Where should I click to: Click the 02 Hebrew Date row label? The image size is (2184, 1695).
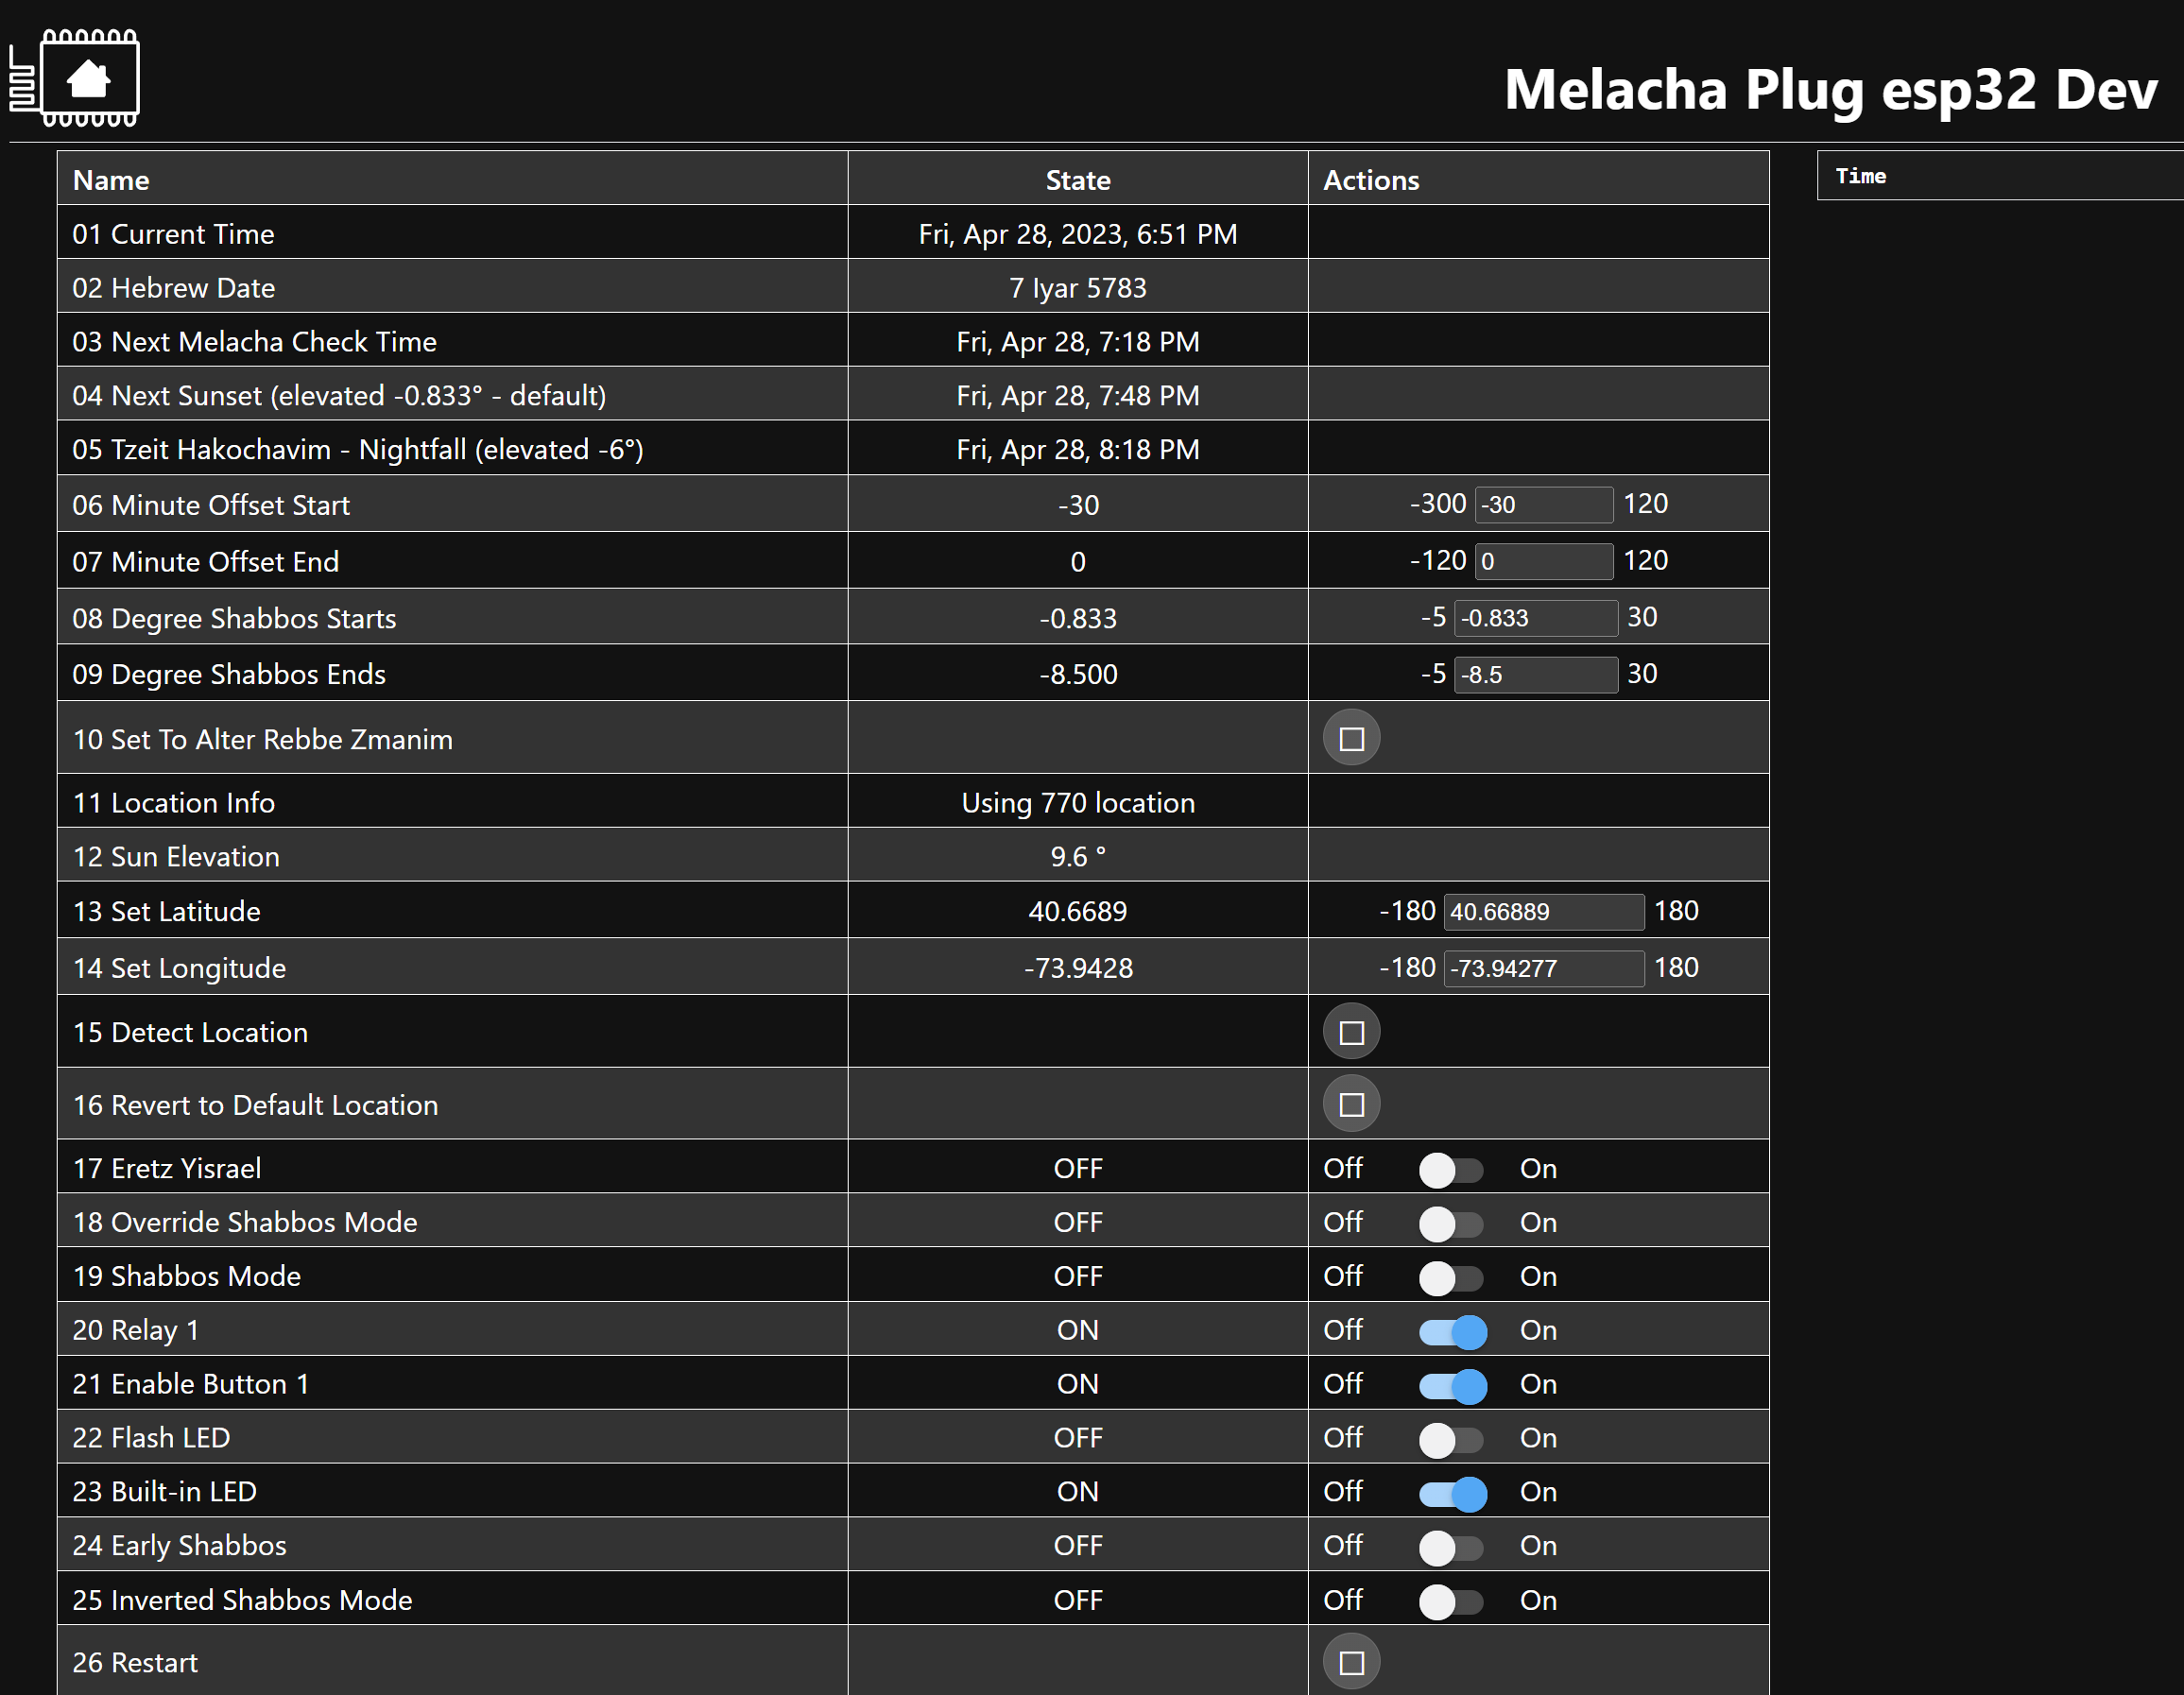tap(173, 288)
